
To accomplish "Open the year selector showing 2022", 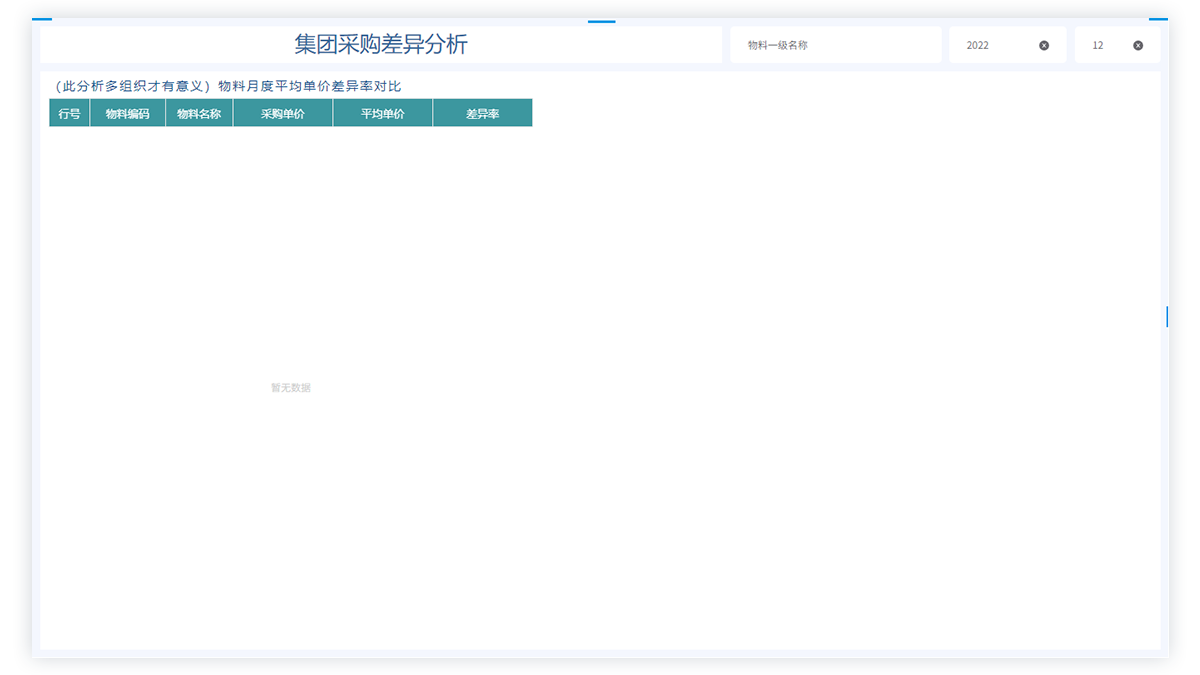I will point(1007,45).
